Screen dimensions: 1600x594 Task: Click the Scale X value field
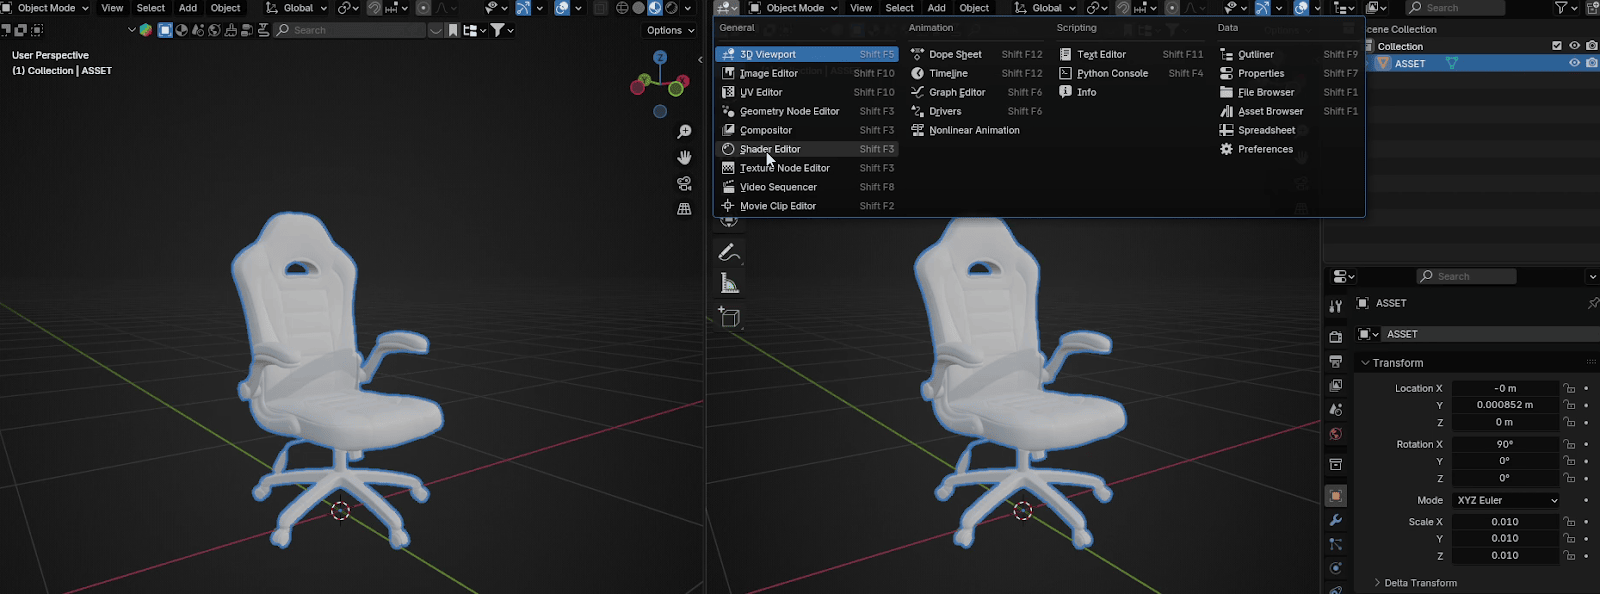pyautogui.click(x=1504, y=522)
